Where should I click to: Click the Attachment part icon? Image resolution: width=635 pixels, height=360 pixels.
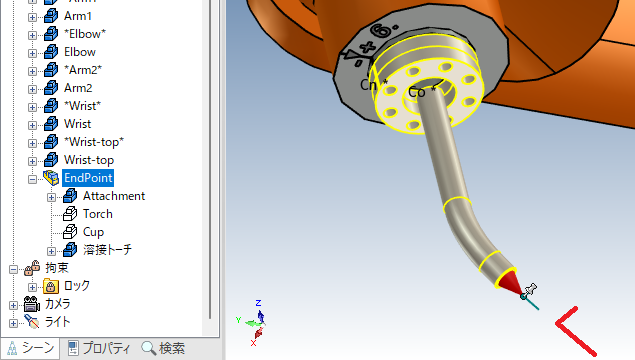pos(70,196)
